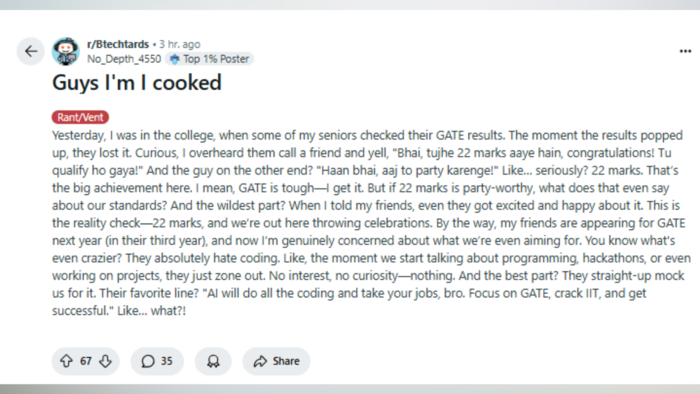Viewport: 700px width, 394px height.
Task: Click the post title 'Guys I'm I cooked'
Action: click(x=137, y=83)
